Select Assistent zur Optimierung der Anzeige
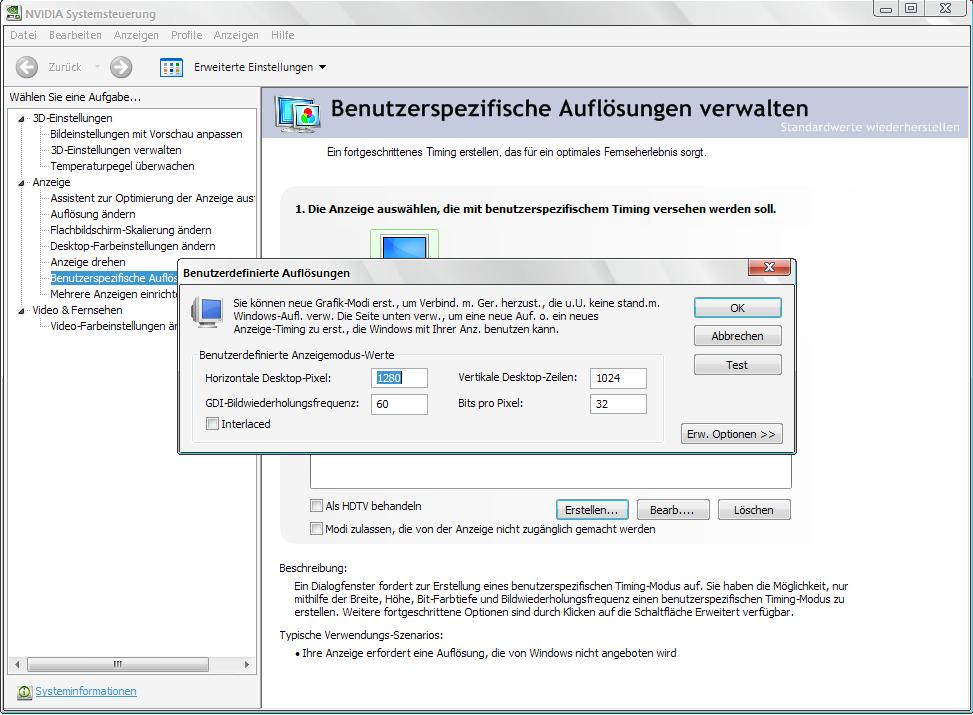Screen dimensions: 973x715 point(152,198)
